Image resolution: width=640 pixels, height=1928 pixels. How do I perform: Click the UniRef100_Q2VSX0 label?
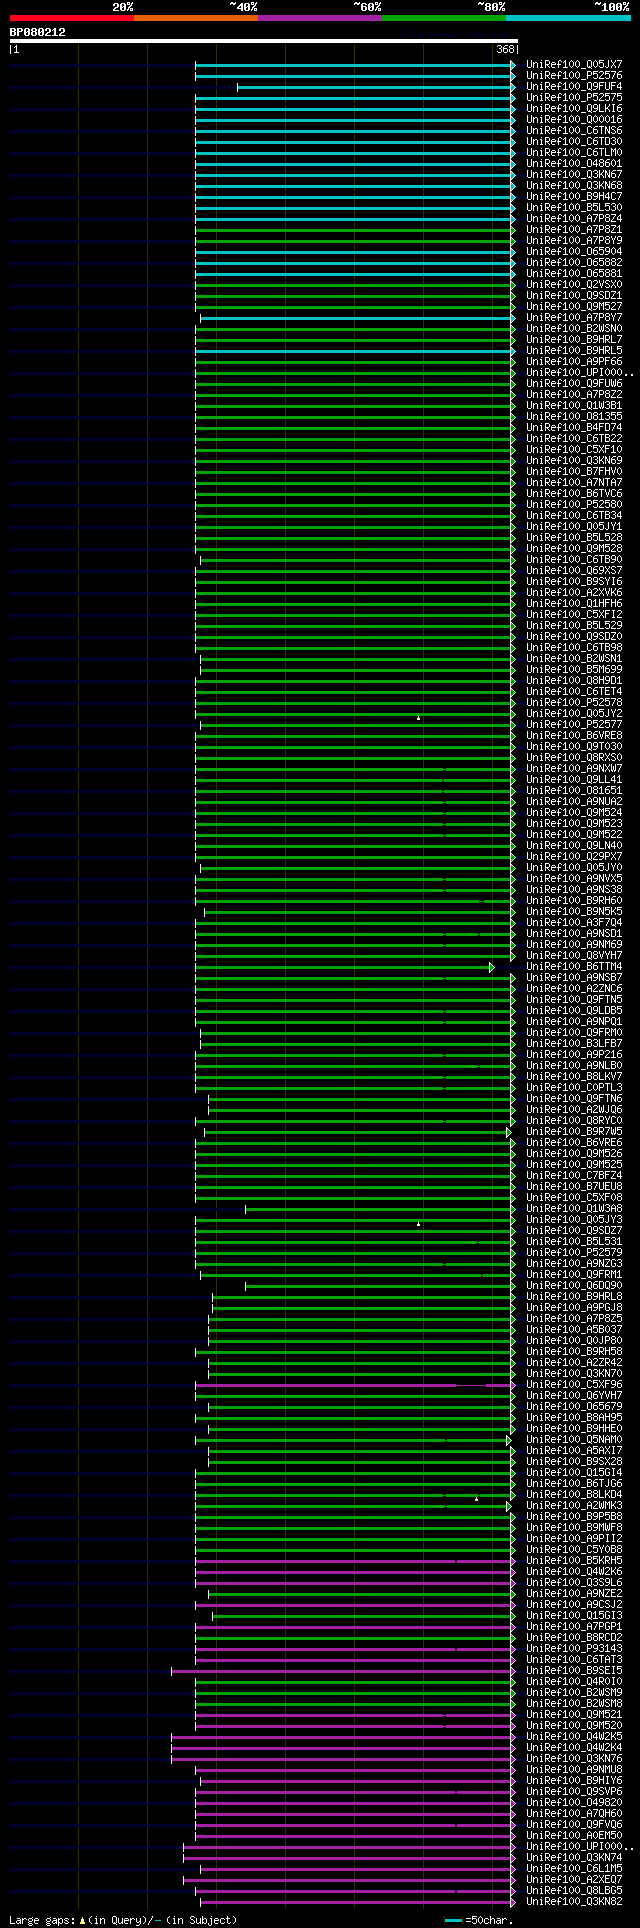point(574,285)
